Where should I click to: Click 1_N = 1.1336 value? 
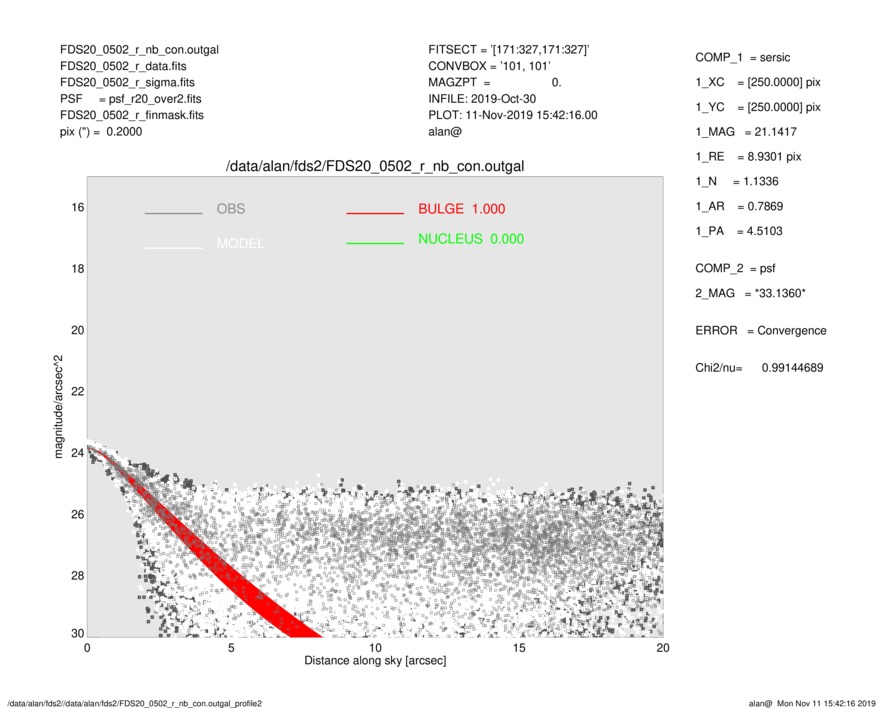[737, 182]
